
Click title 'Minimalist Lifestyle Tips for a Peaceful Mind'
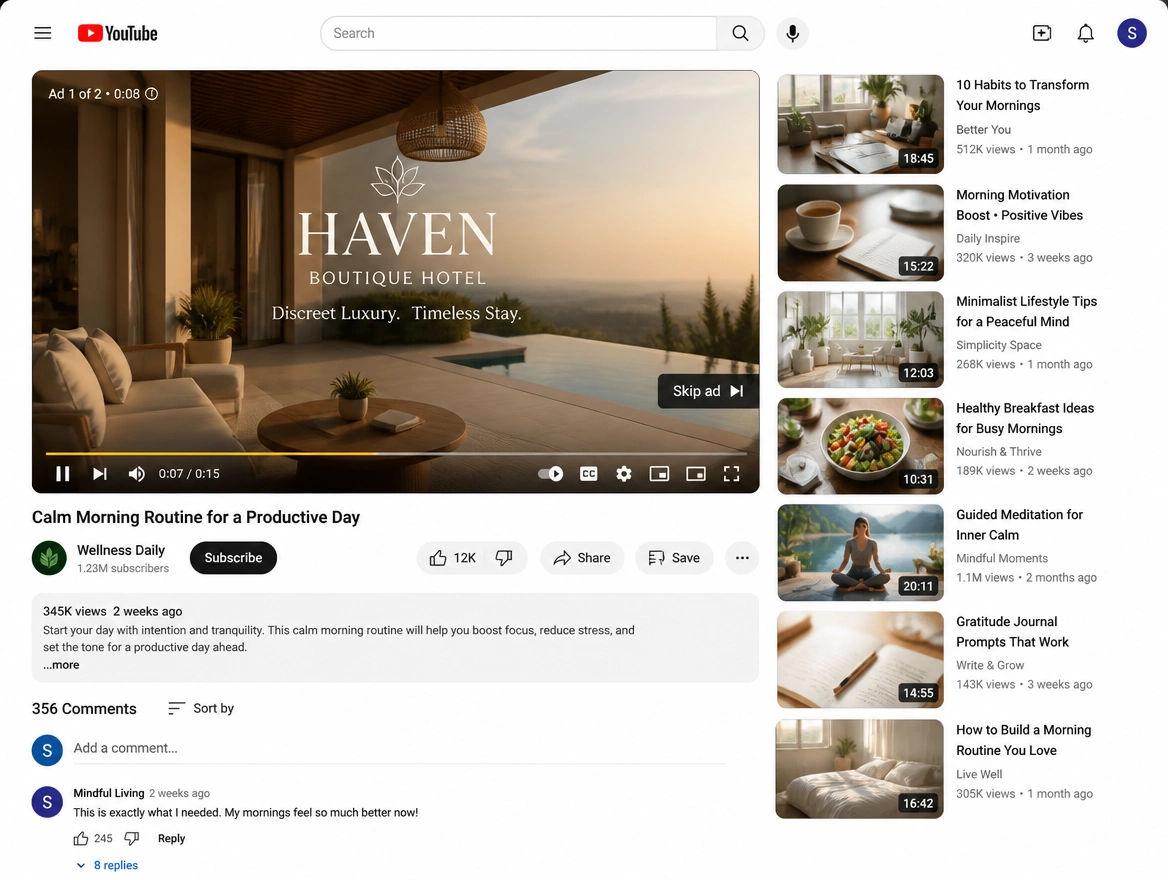tap(1026, 311)
